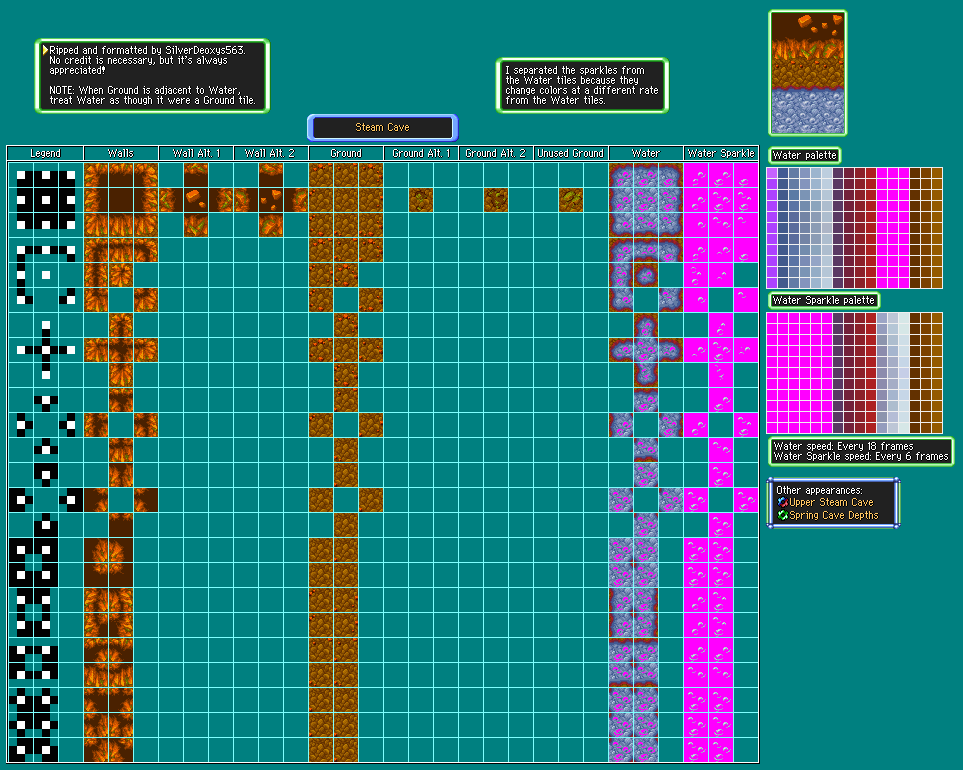Viewport: 963px width, 770px height.
Task: Click the green icon beside Spring Cave Depths
Action: 782,515
